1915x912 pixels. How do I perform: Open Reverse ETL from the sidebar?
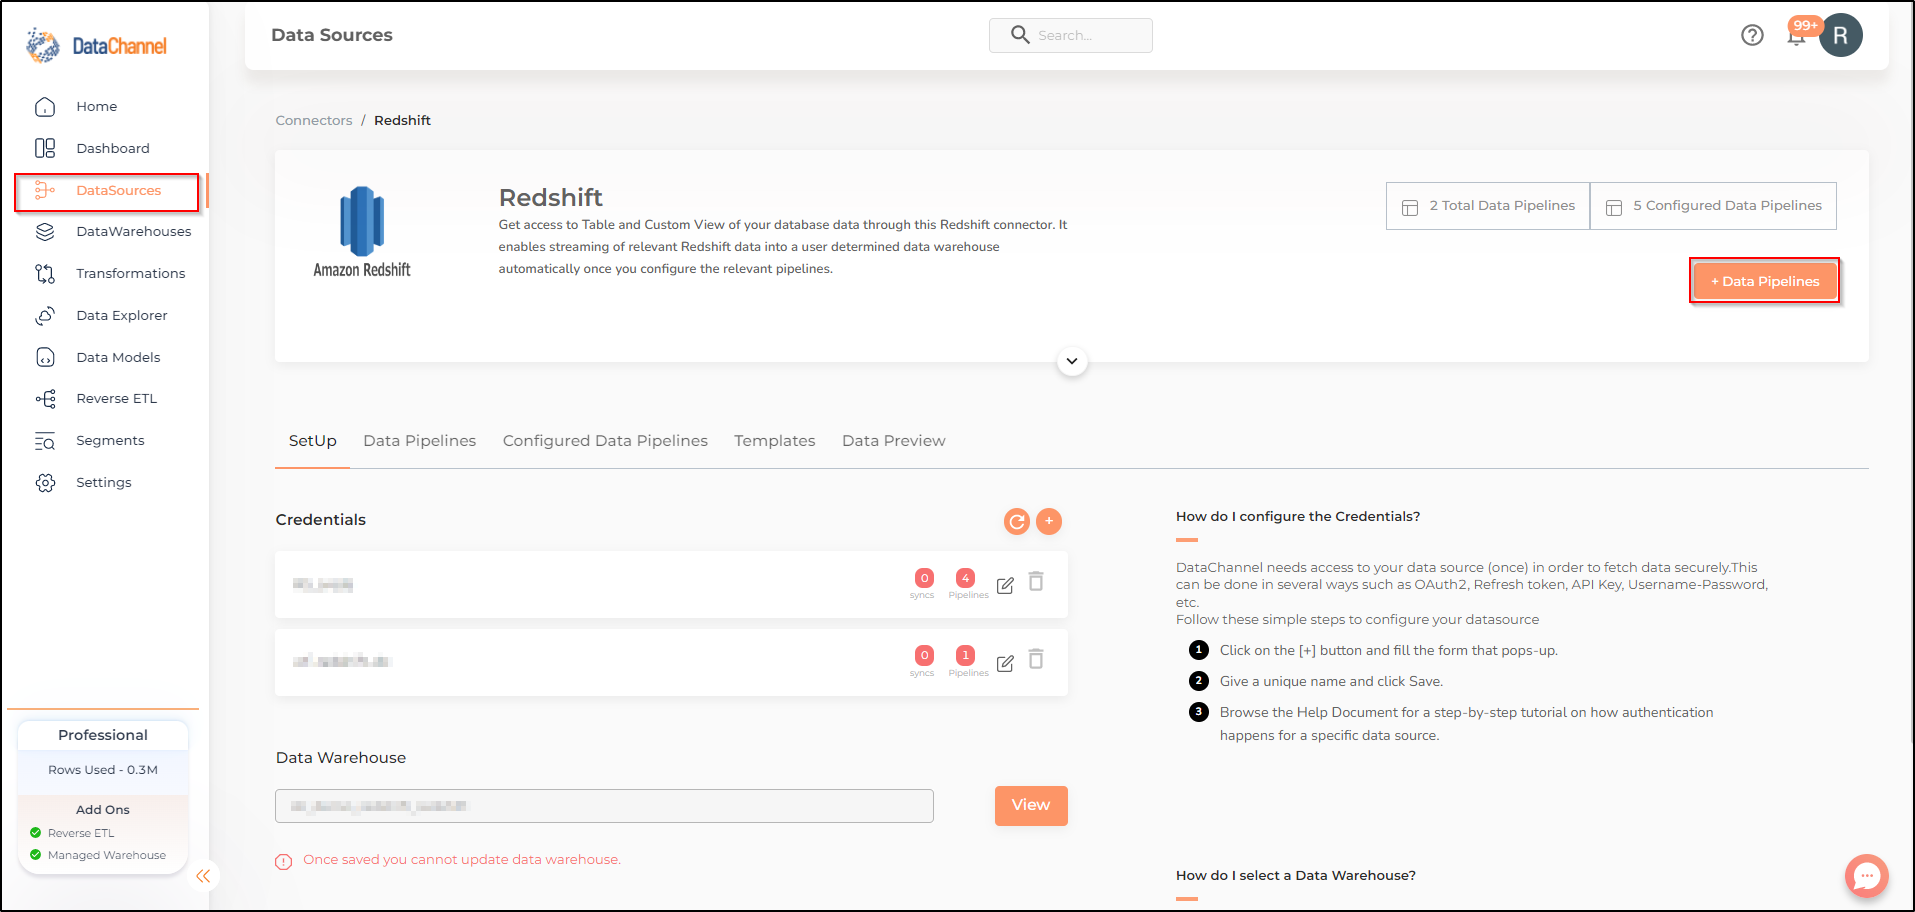tap(117, 399)
